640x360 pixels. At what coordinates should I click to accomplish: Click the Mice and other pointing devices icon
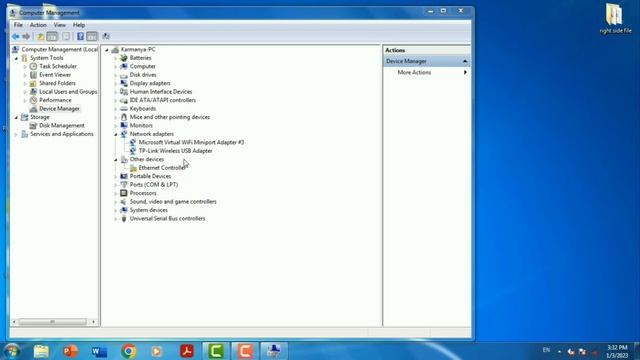[x=124, y=117]
